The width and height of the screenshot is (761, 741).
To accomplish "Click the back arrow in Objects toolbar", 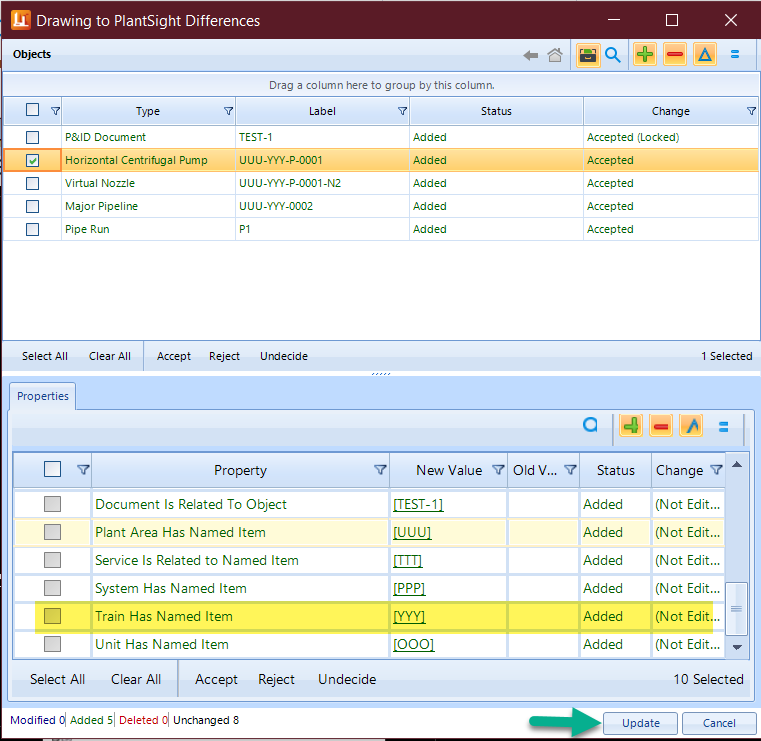I will 530,55.
